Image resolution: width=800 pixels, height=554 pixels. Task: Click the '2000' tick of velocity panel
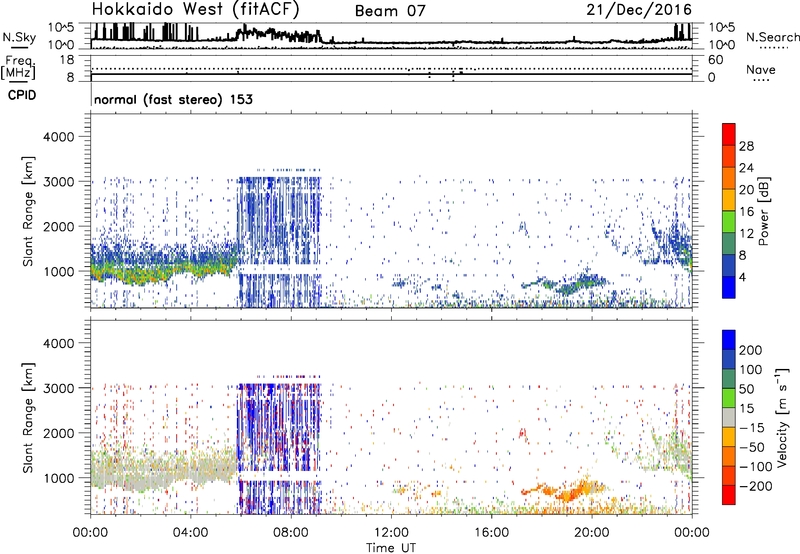pyautogui.click(x=59, y=433)
